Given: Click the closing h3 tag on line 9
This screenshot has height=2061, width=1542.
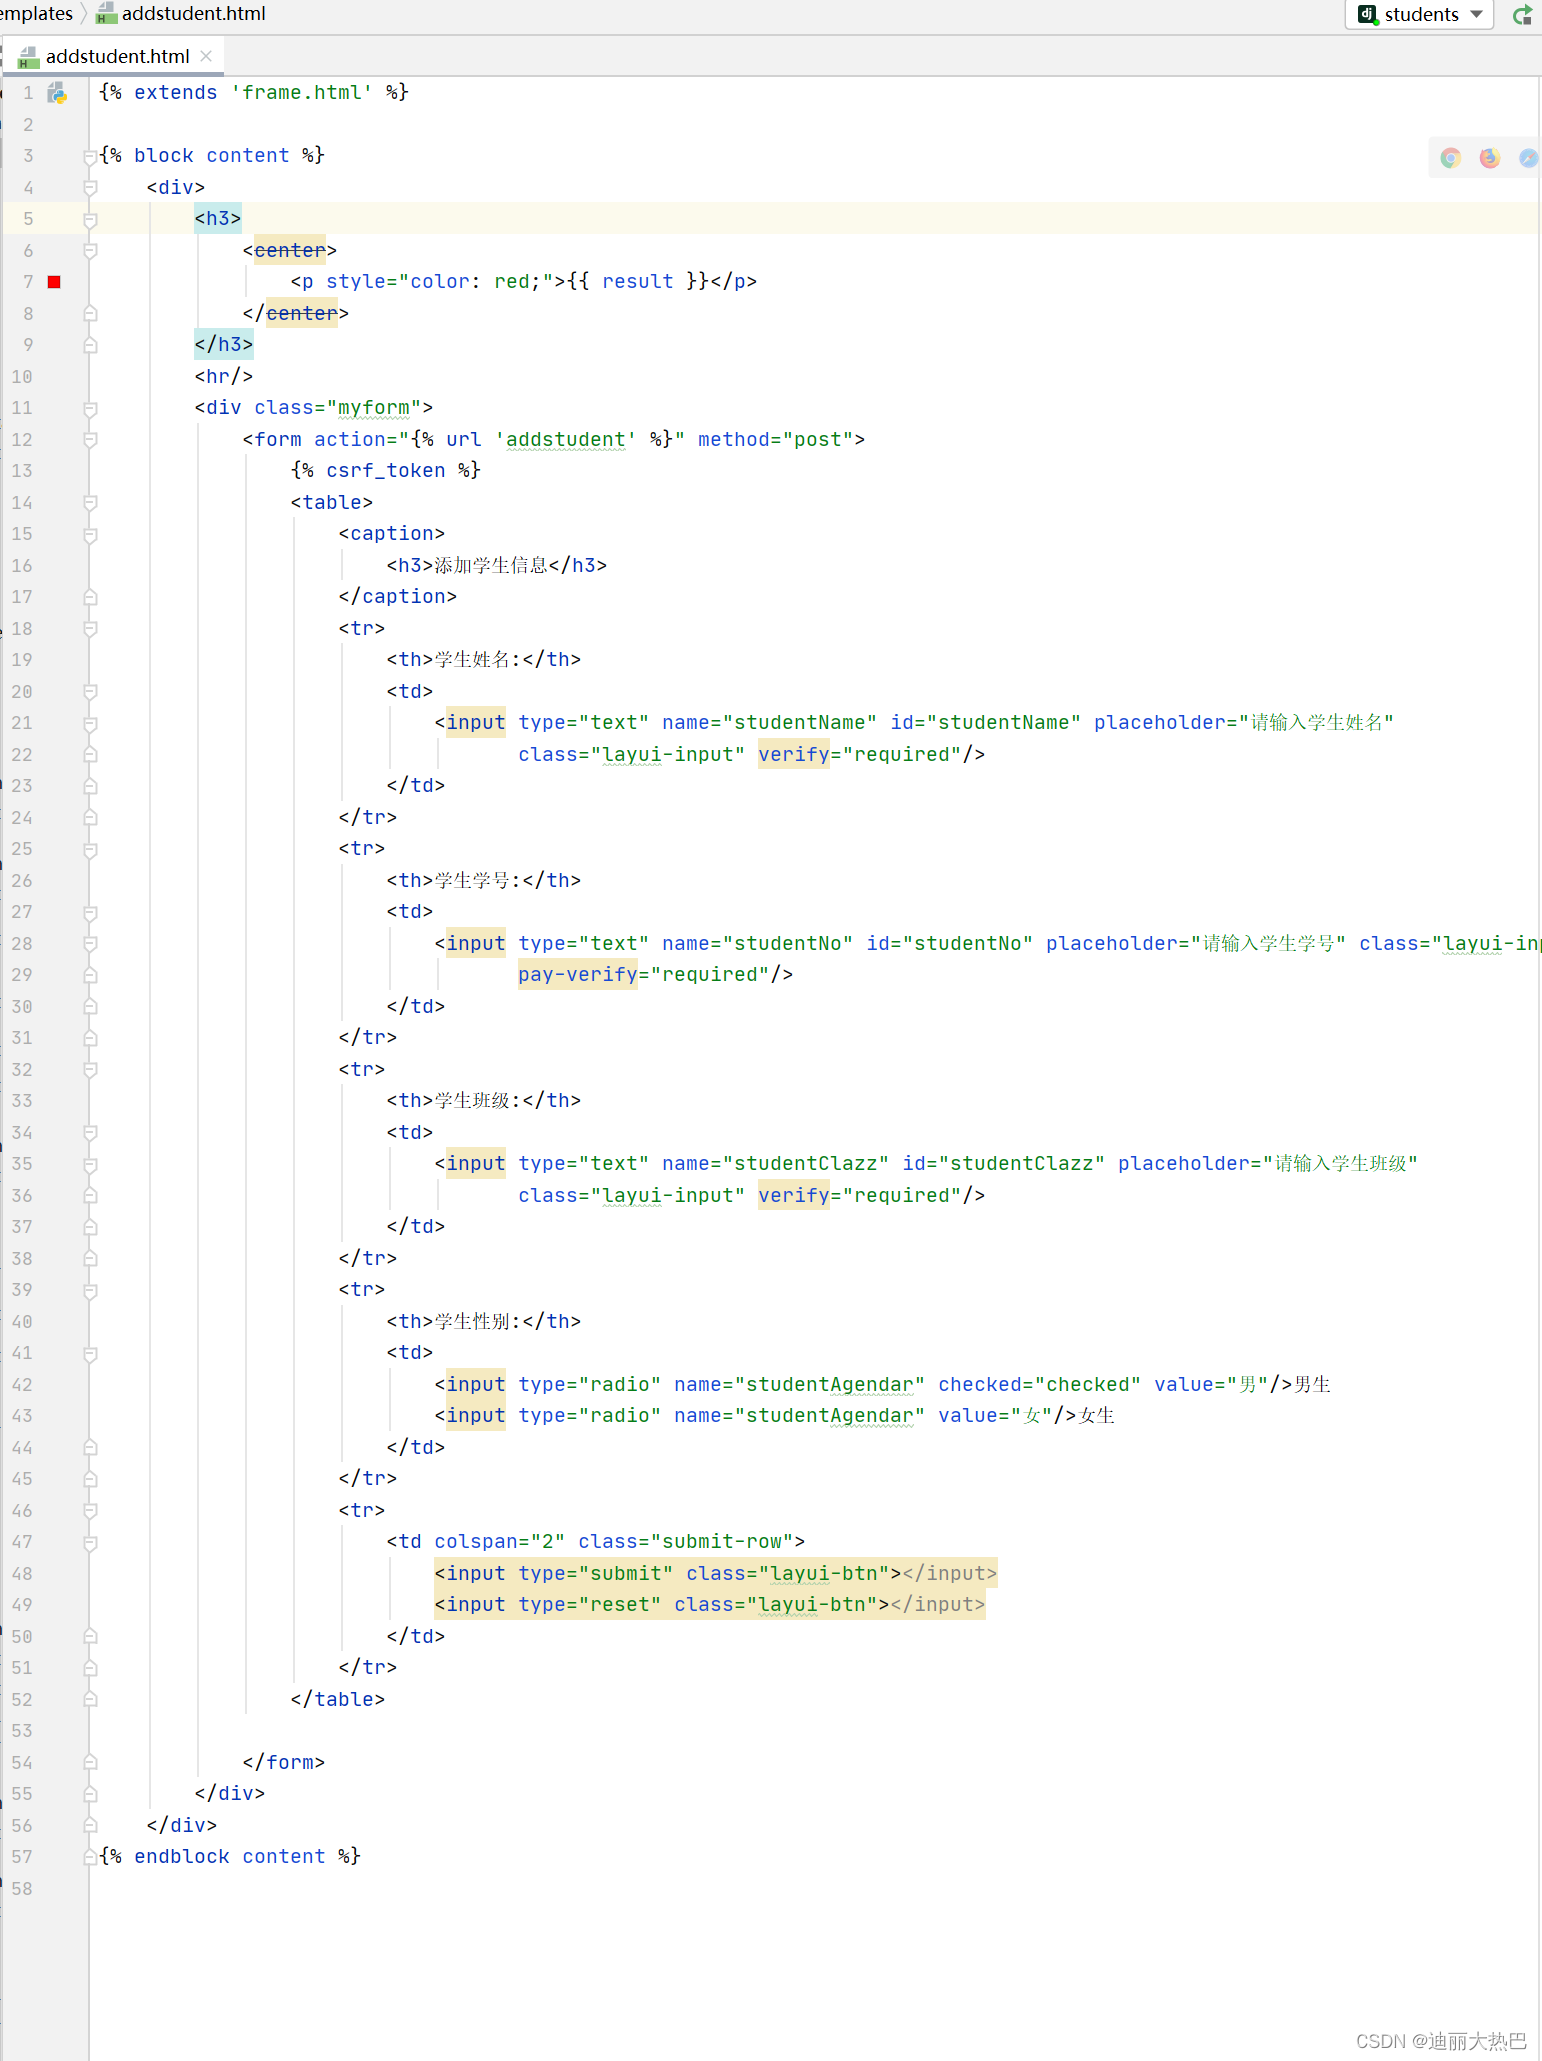Looking at the screenshot, I should (x=224, y=345).
